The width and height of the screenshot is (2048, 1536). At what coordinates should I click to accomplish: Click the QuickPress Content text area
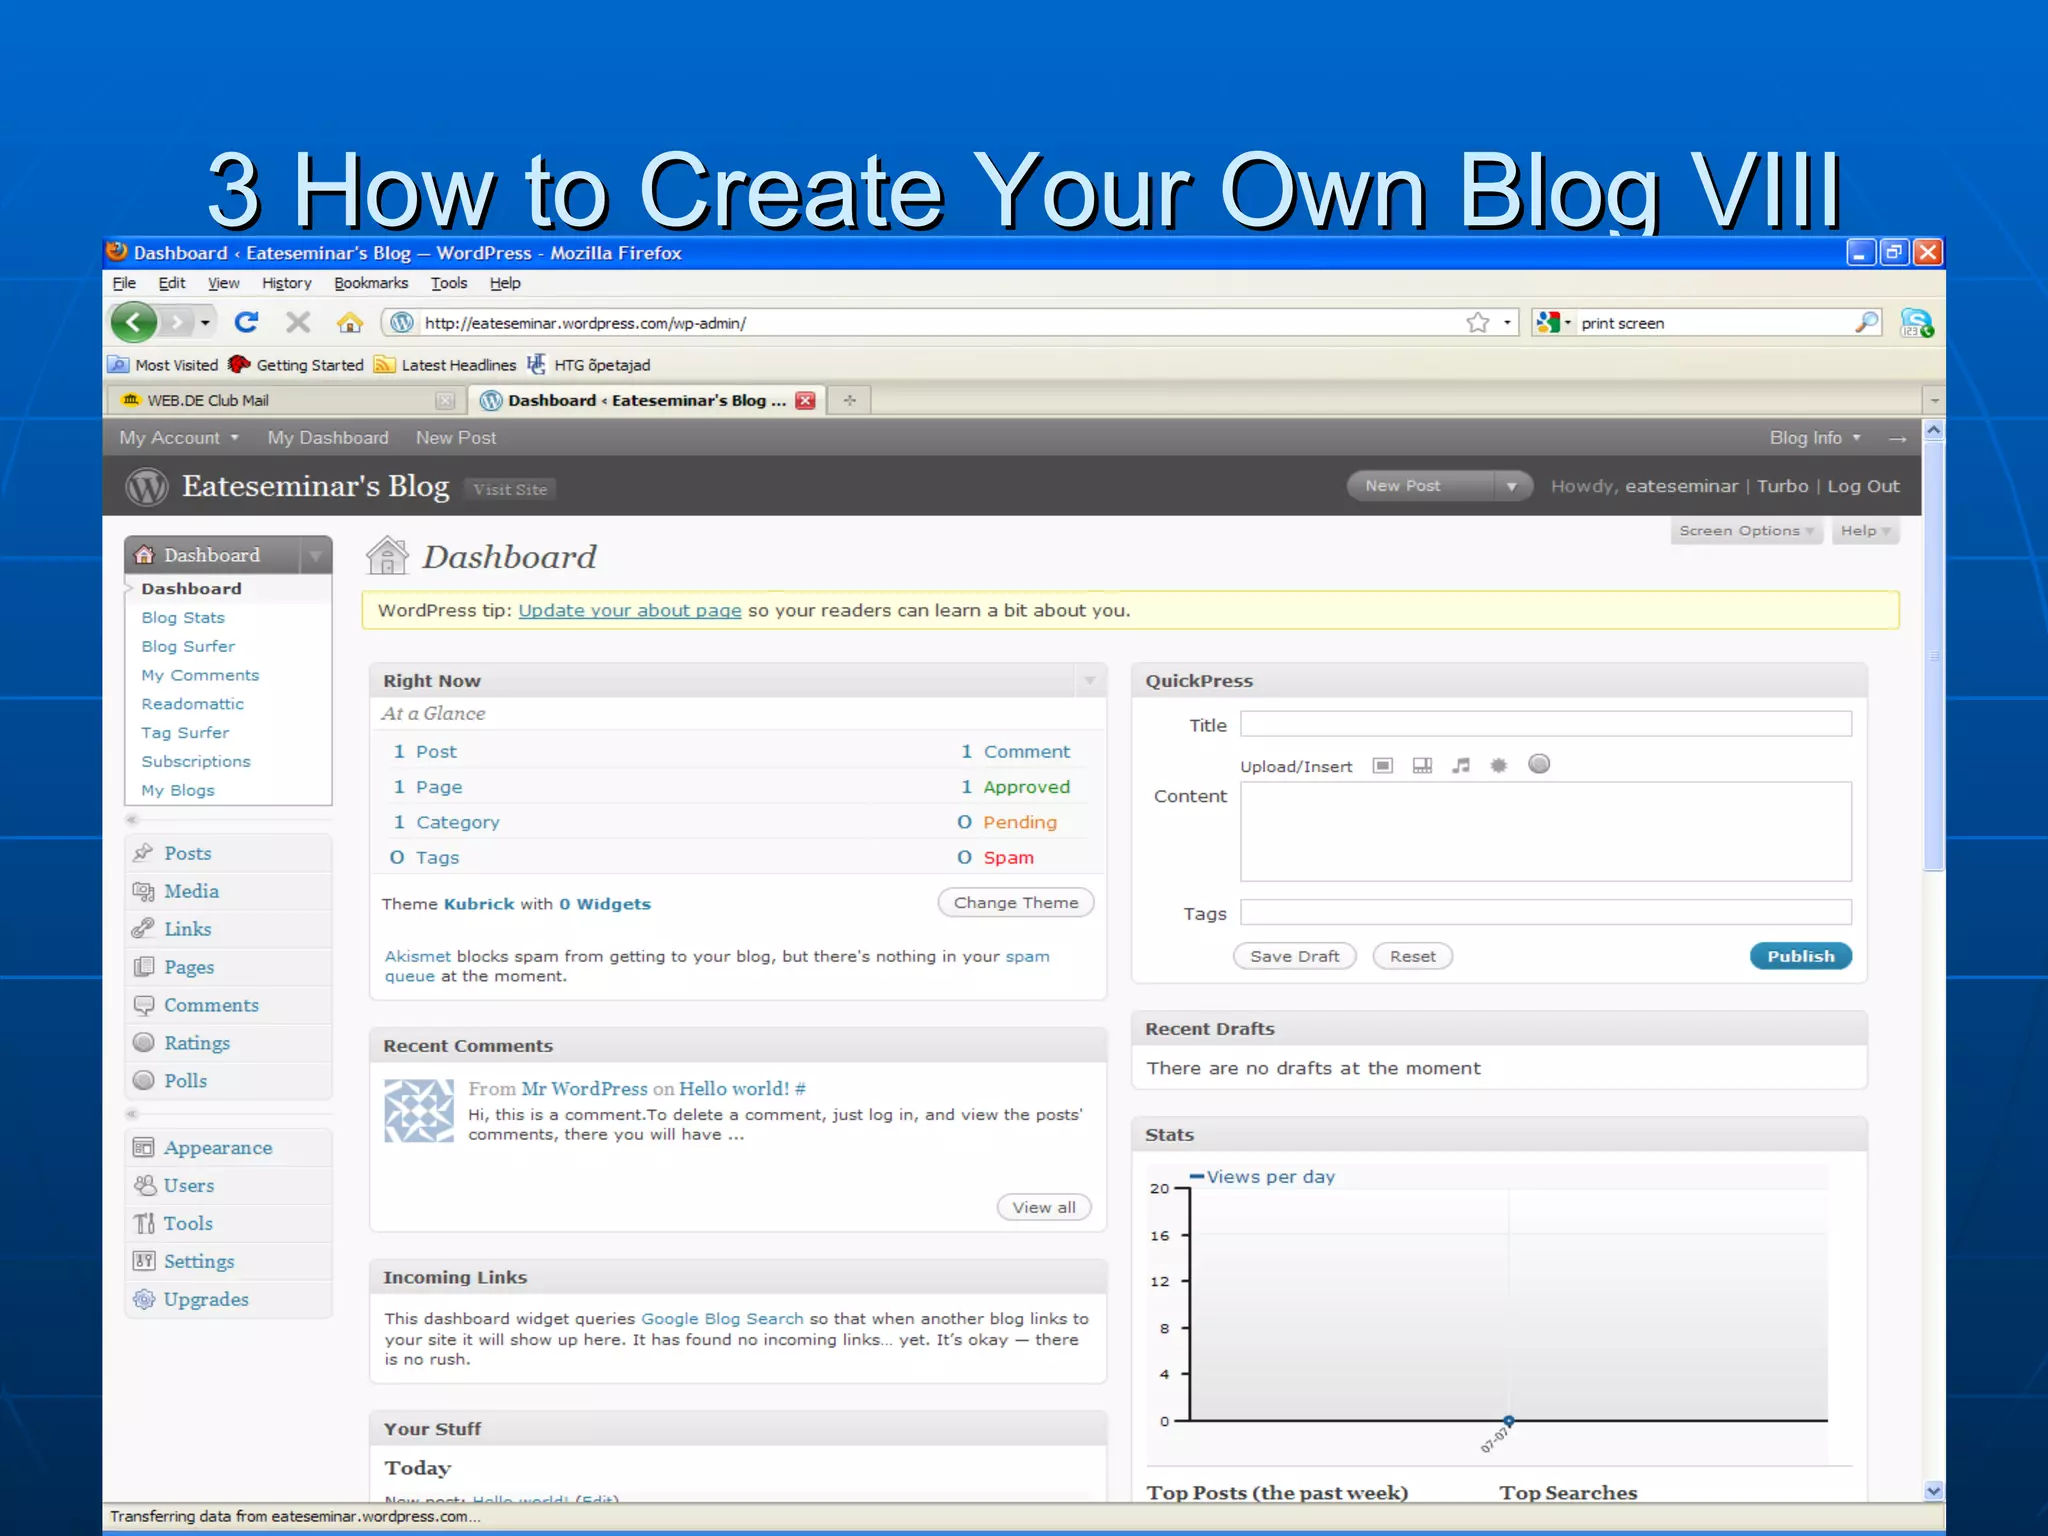click(x=1546, y=832)
